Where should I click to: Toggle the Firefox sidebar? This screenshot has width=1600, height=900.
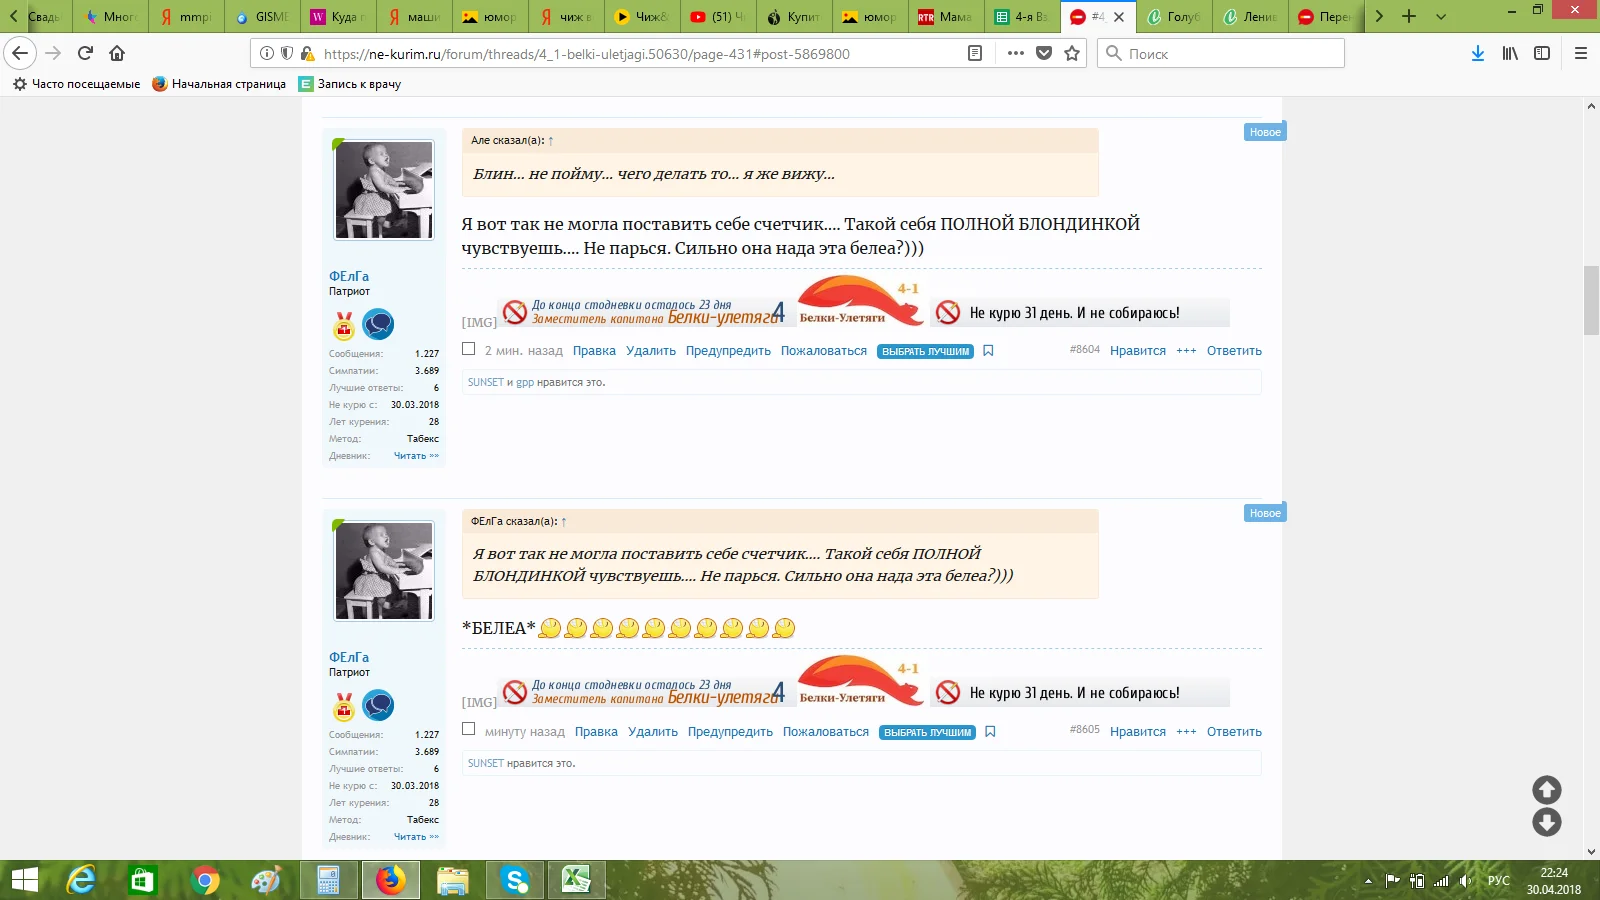coord(1542,54)
